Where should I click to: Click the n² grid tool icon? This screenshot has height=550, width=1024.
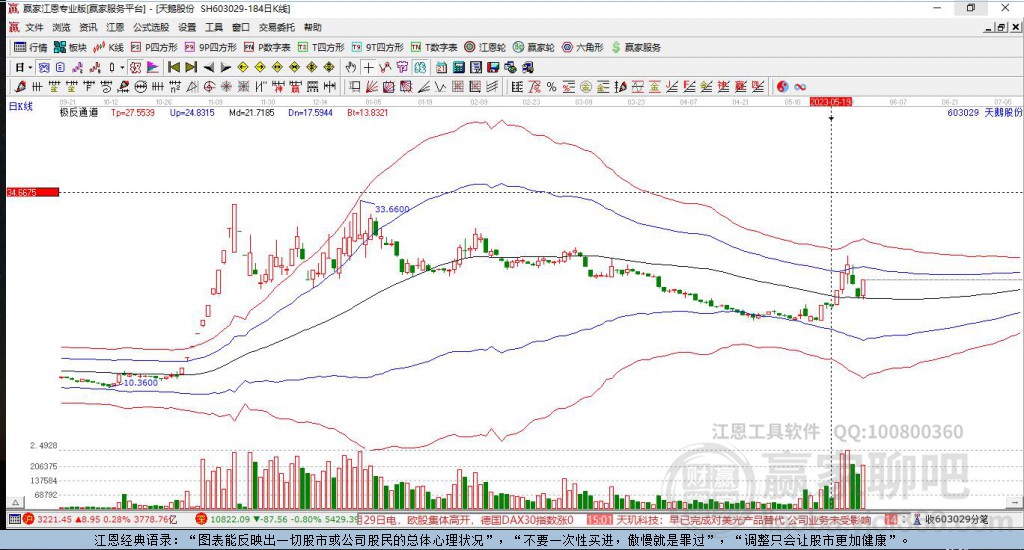coord(175,86)
